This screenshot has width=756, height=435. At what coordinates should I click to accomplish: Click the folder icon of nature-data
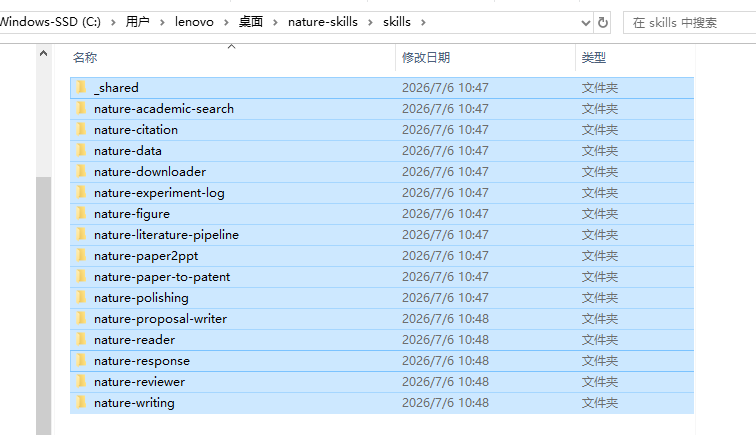81,150
